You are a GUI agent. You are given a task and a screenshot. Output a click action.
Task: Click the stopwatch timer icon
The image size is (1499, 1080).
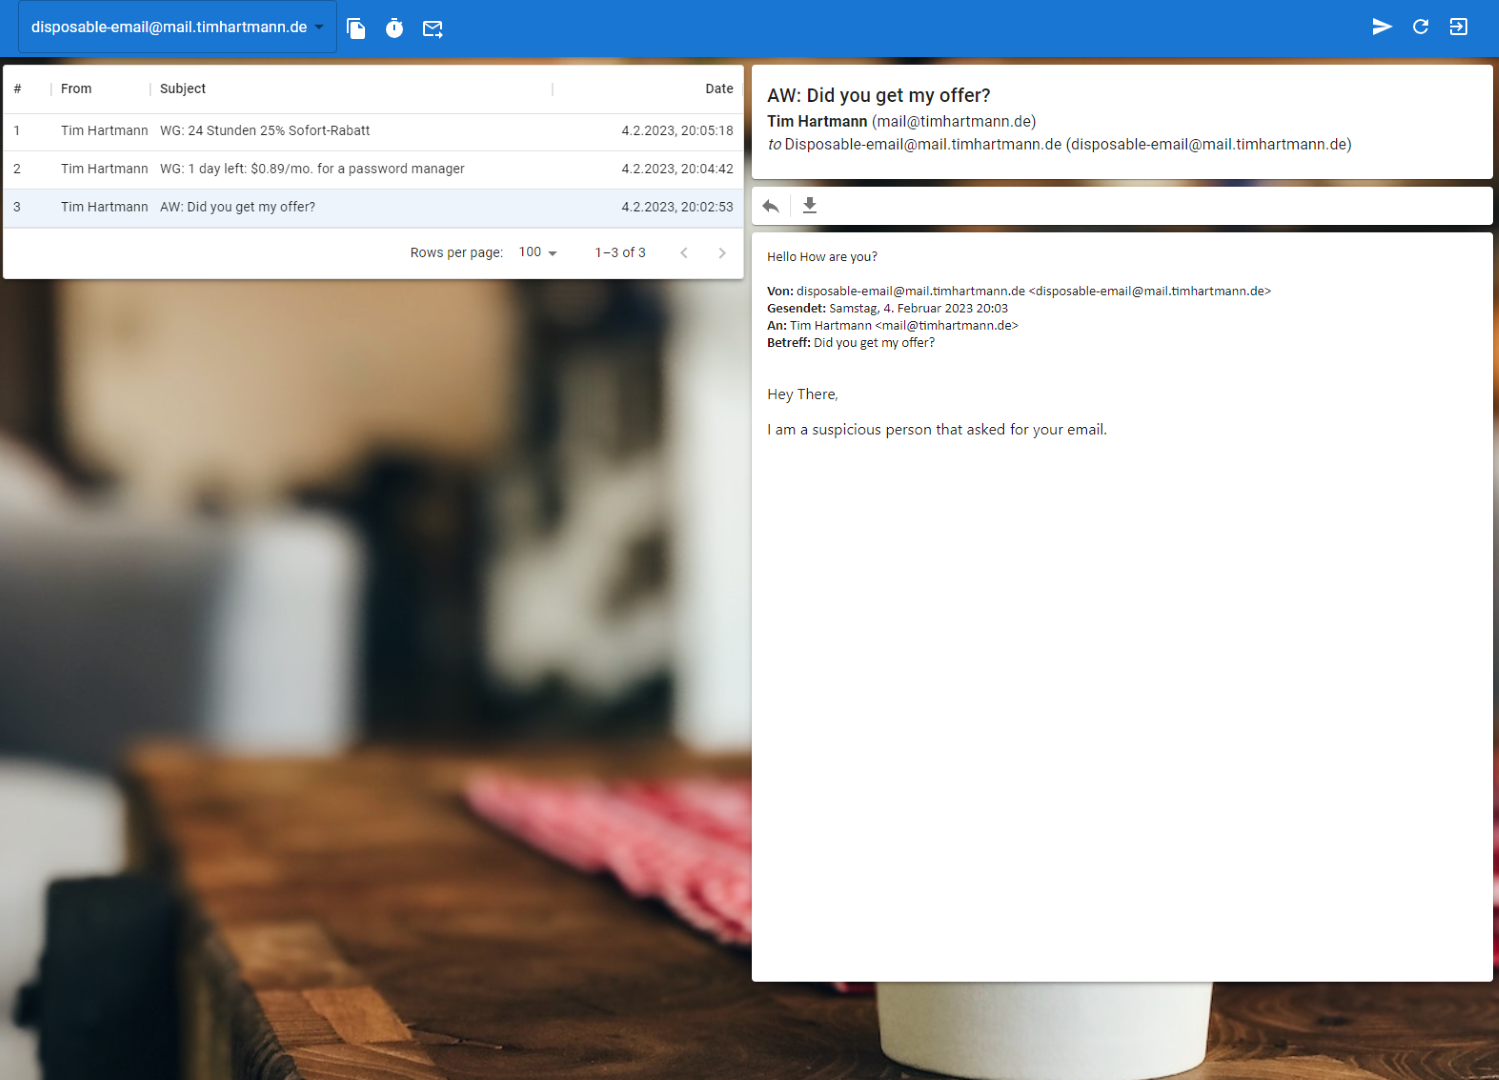coord(394,28)
